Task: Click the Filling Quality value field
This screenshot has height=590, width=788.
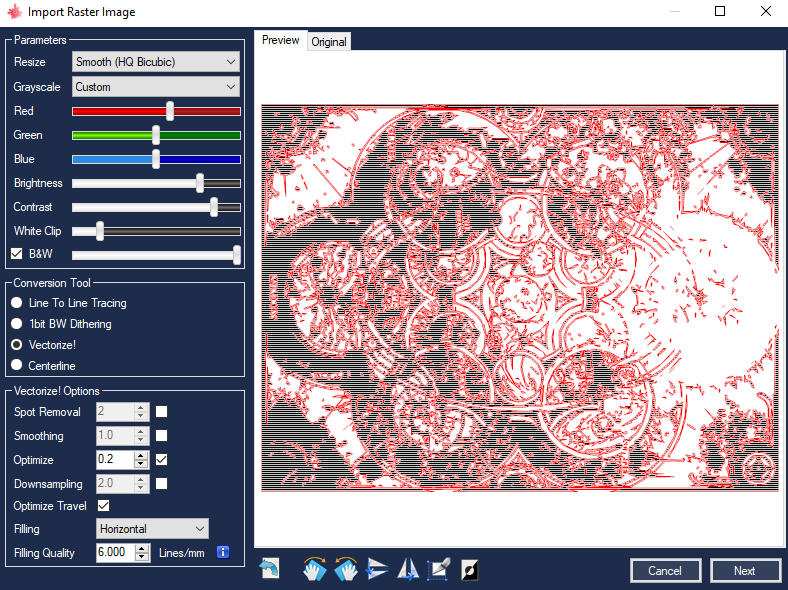Action: coord(116,552)
